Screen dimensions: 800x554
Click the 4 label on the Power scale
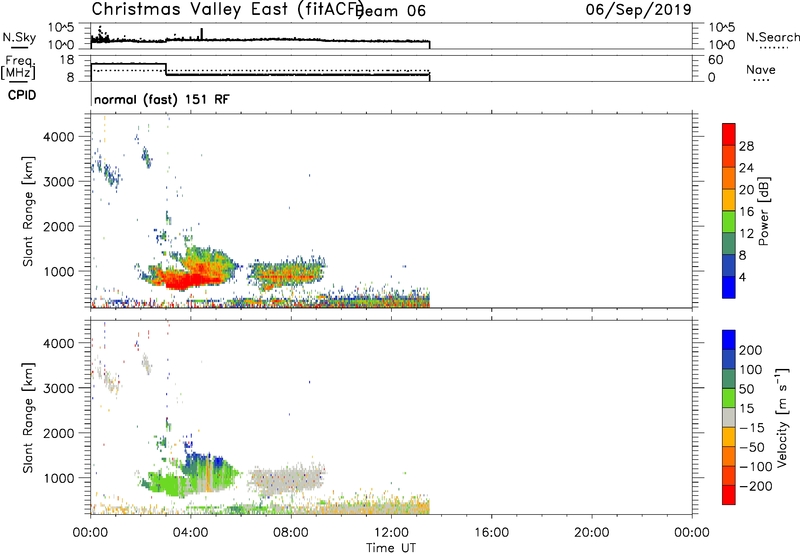(742, 277)
